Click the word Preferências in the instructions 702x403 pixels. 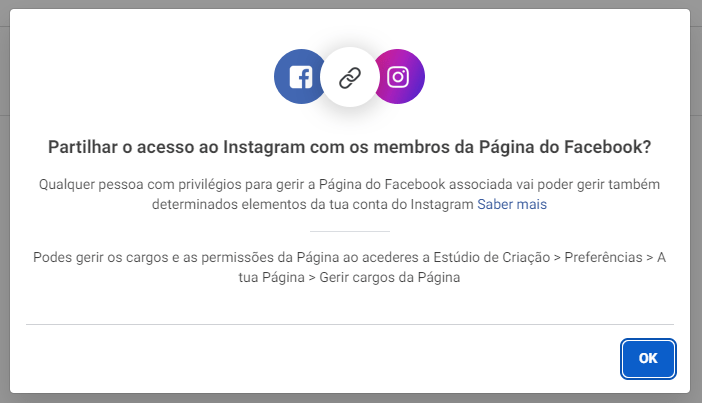click(604, 257)
